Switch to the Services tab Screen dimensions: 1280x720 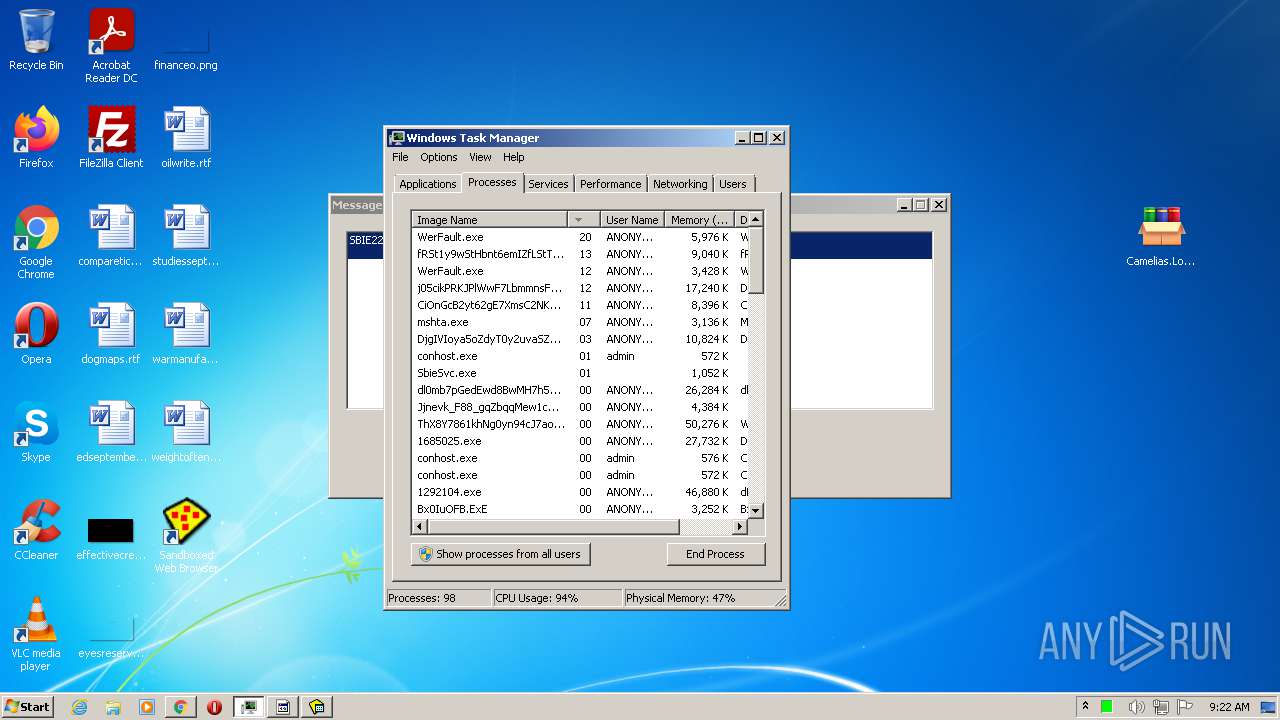pyautogui.click(x=548, y=184)
